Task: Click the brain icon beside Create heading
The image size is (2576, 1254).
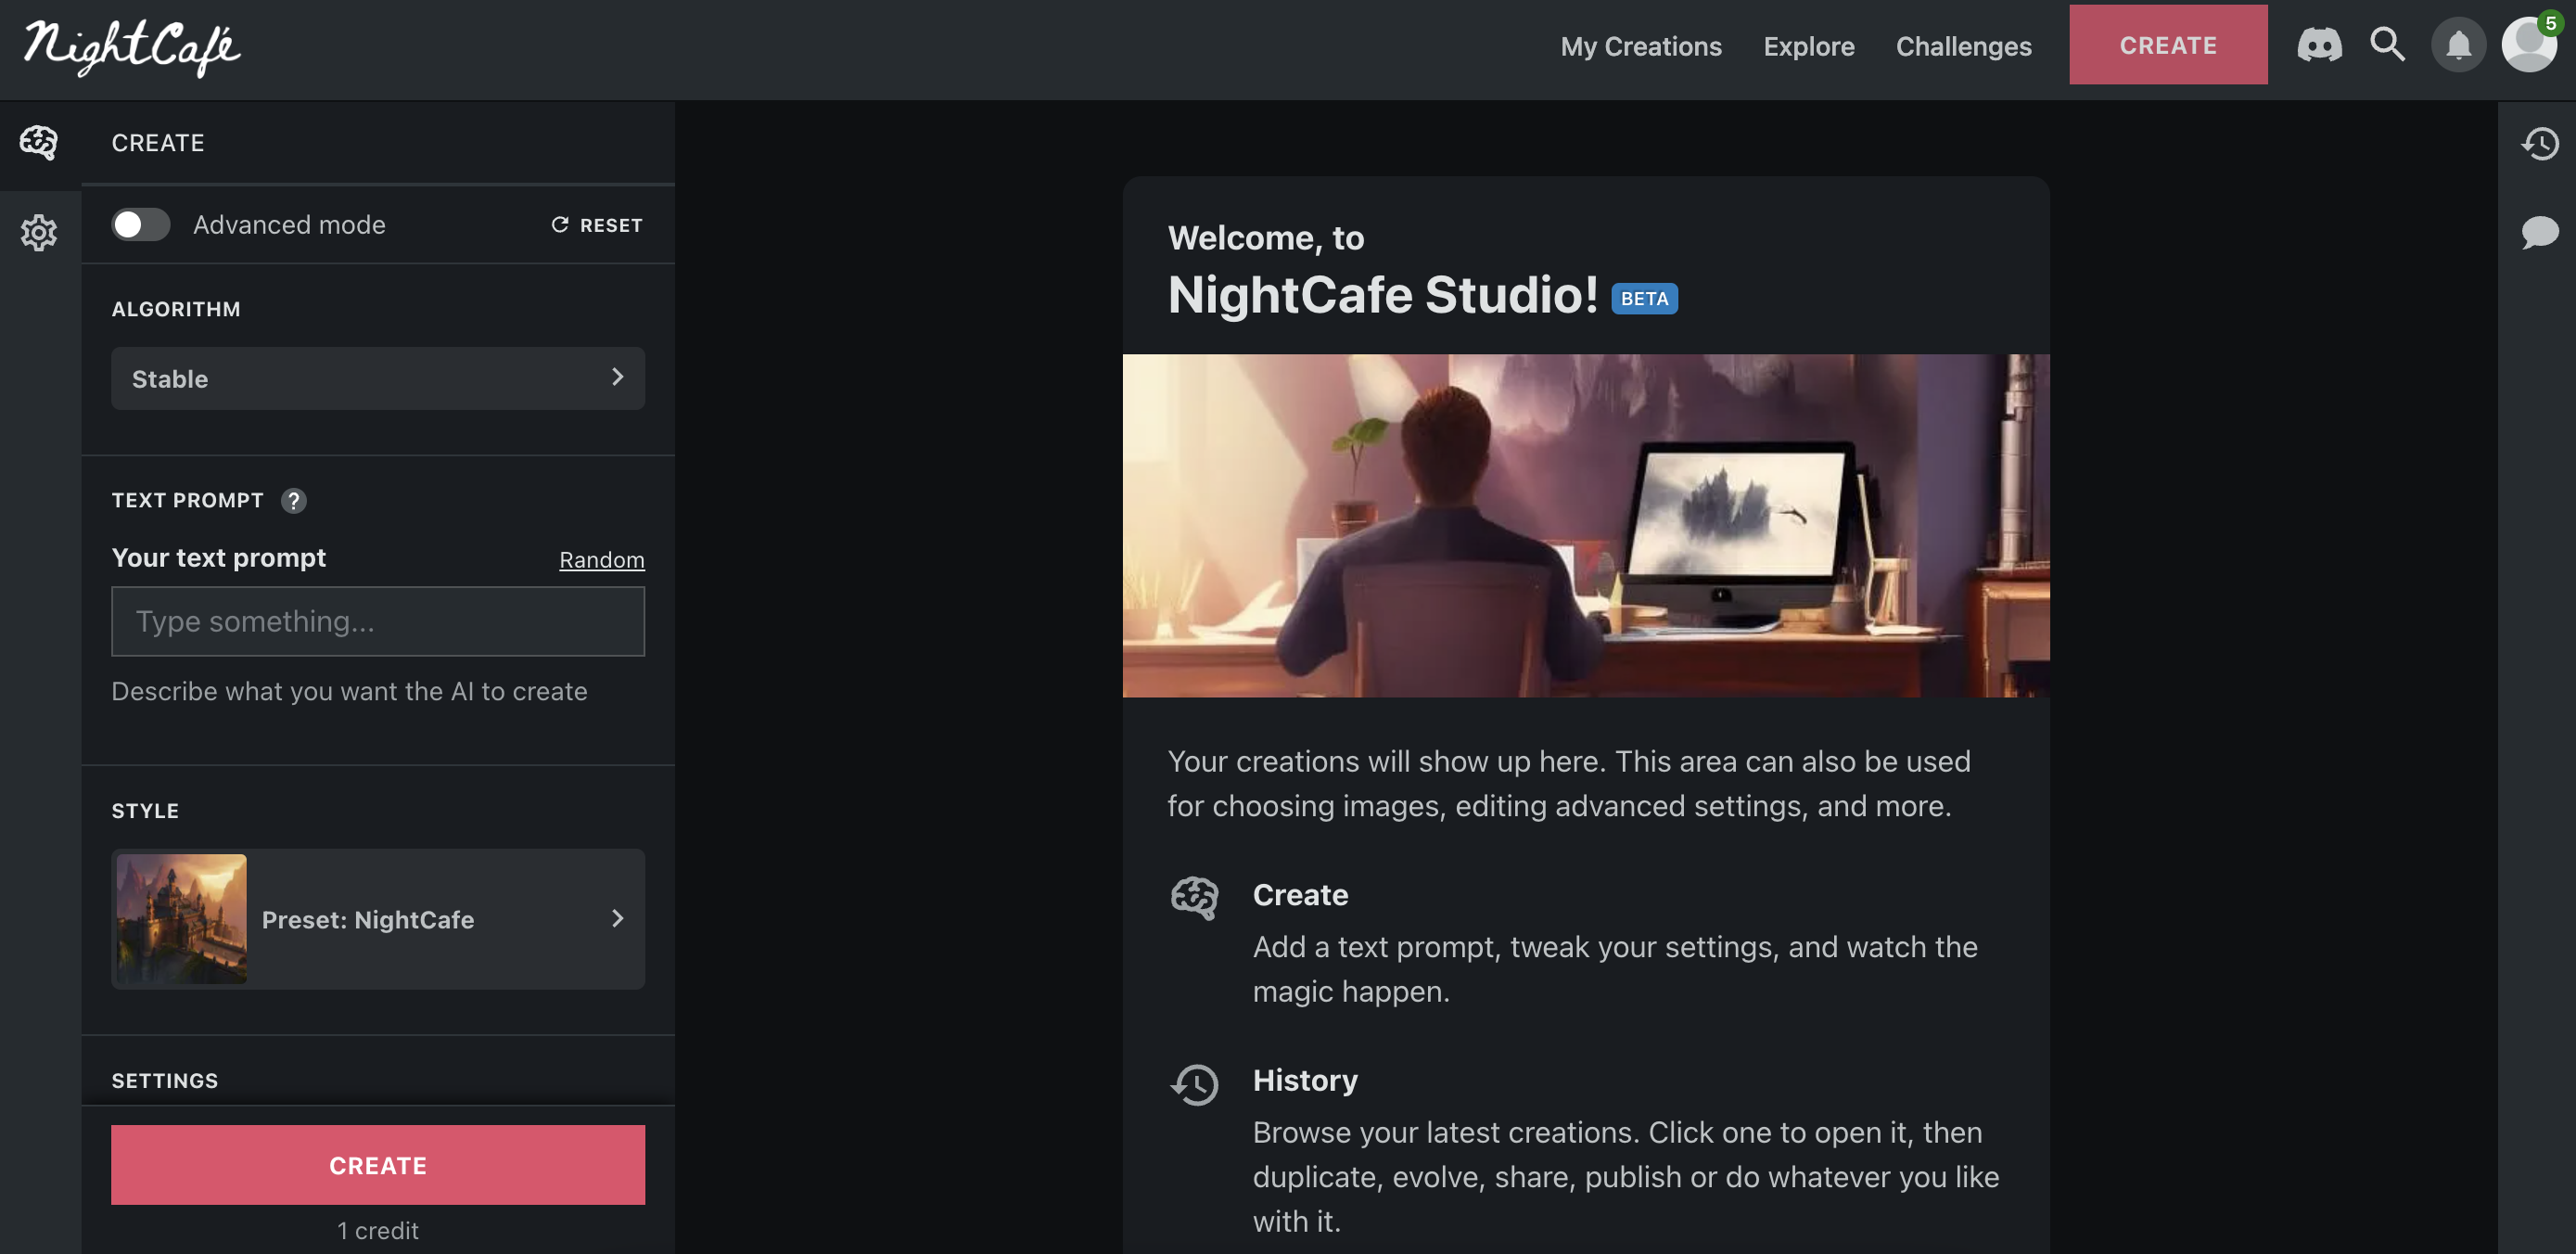Action: 1194,897
